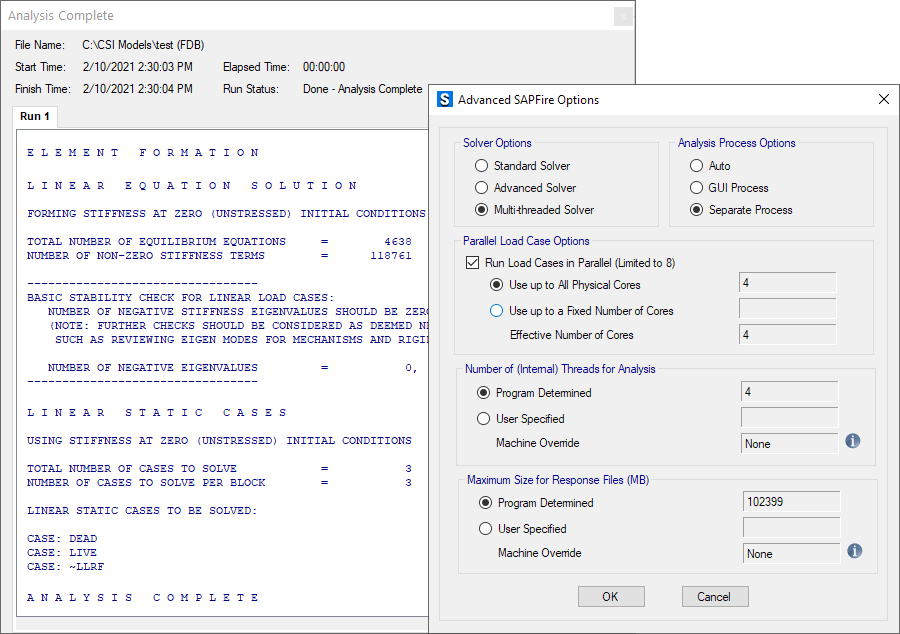Select Multi-threaded Solver option
The height and width of the screenshot is (634, 900).
click(x=482, y=210)
